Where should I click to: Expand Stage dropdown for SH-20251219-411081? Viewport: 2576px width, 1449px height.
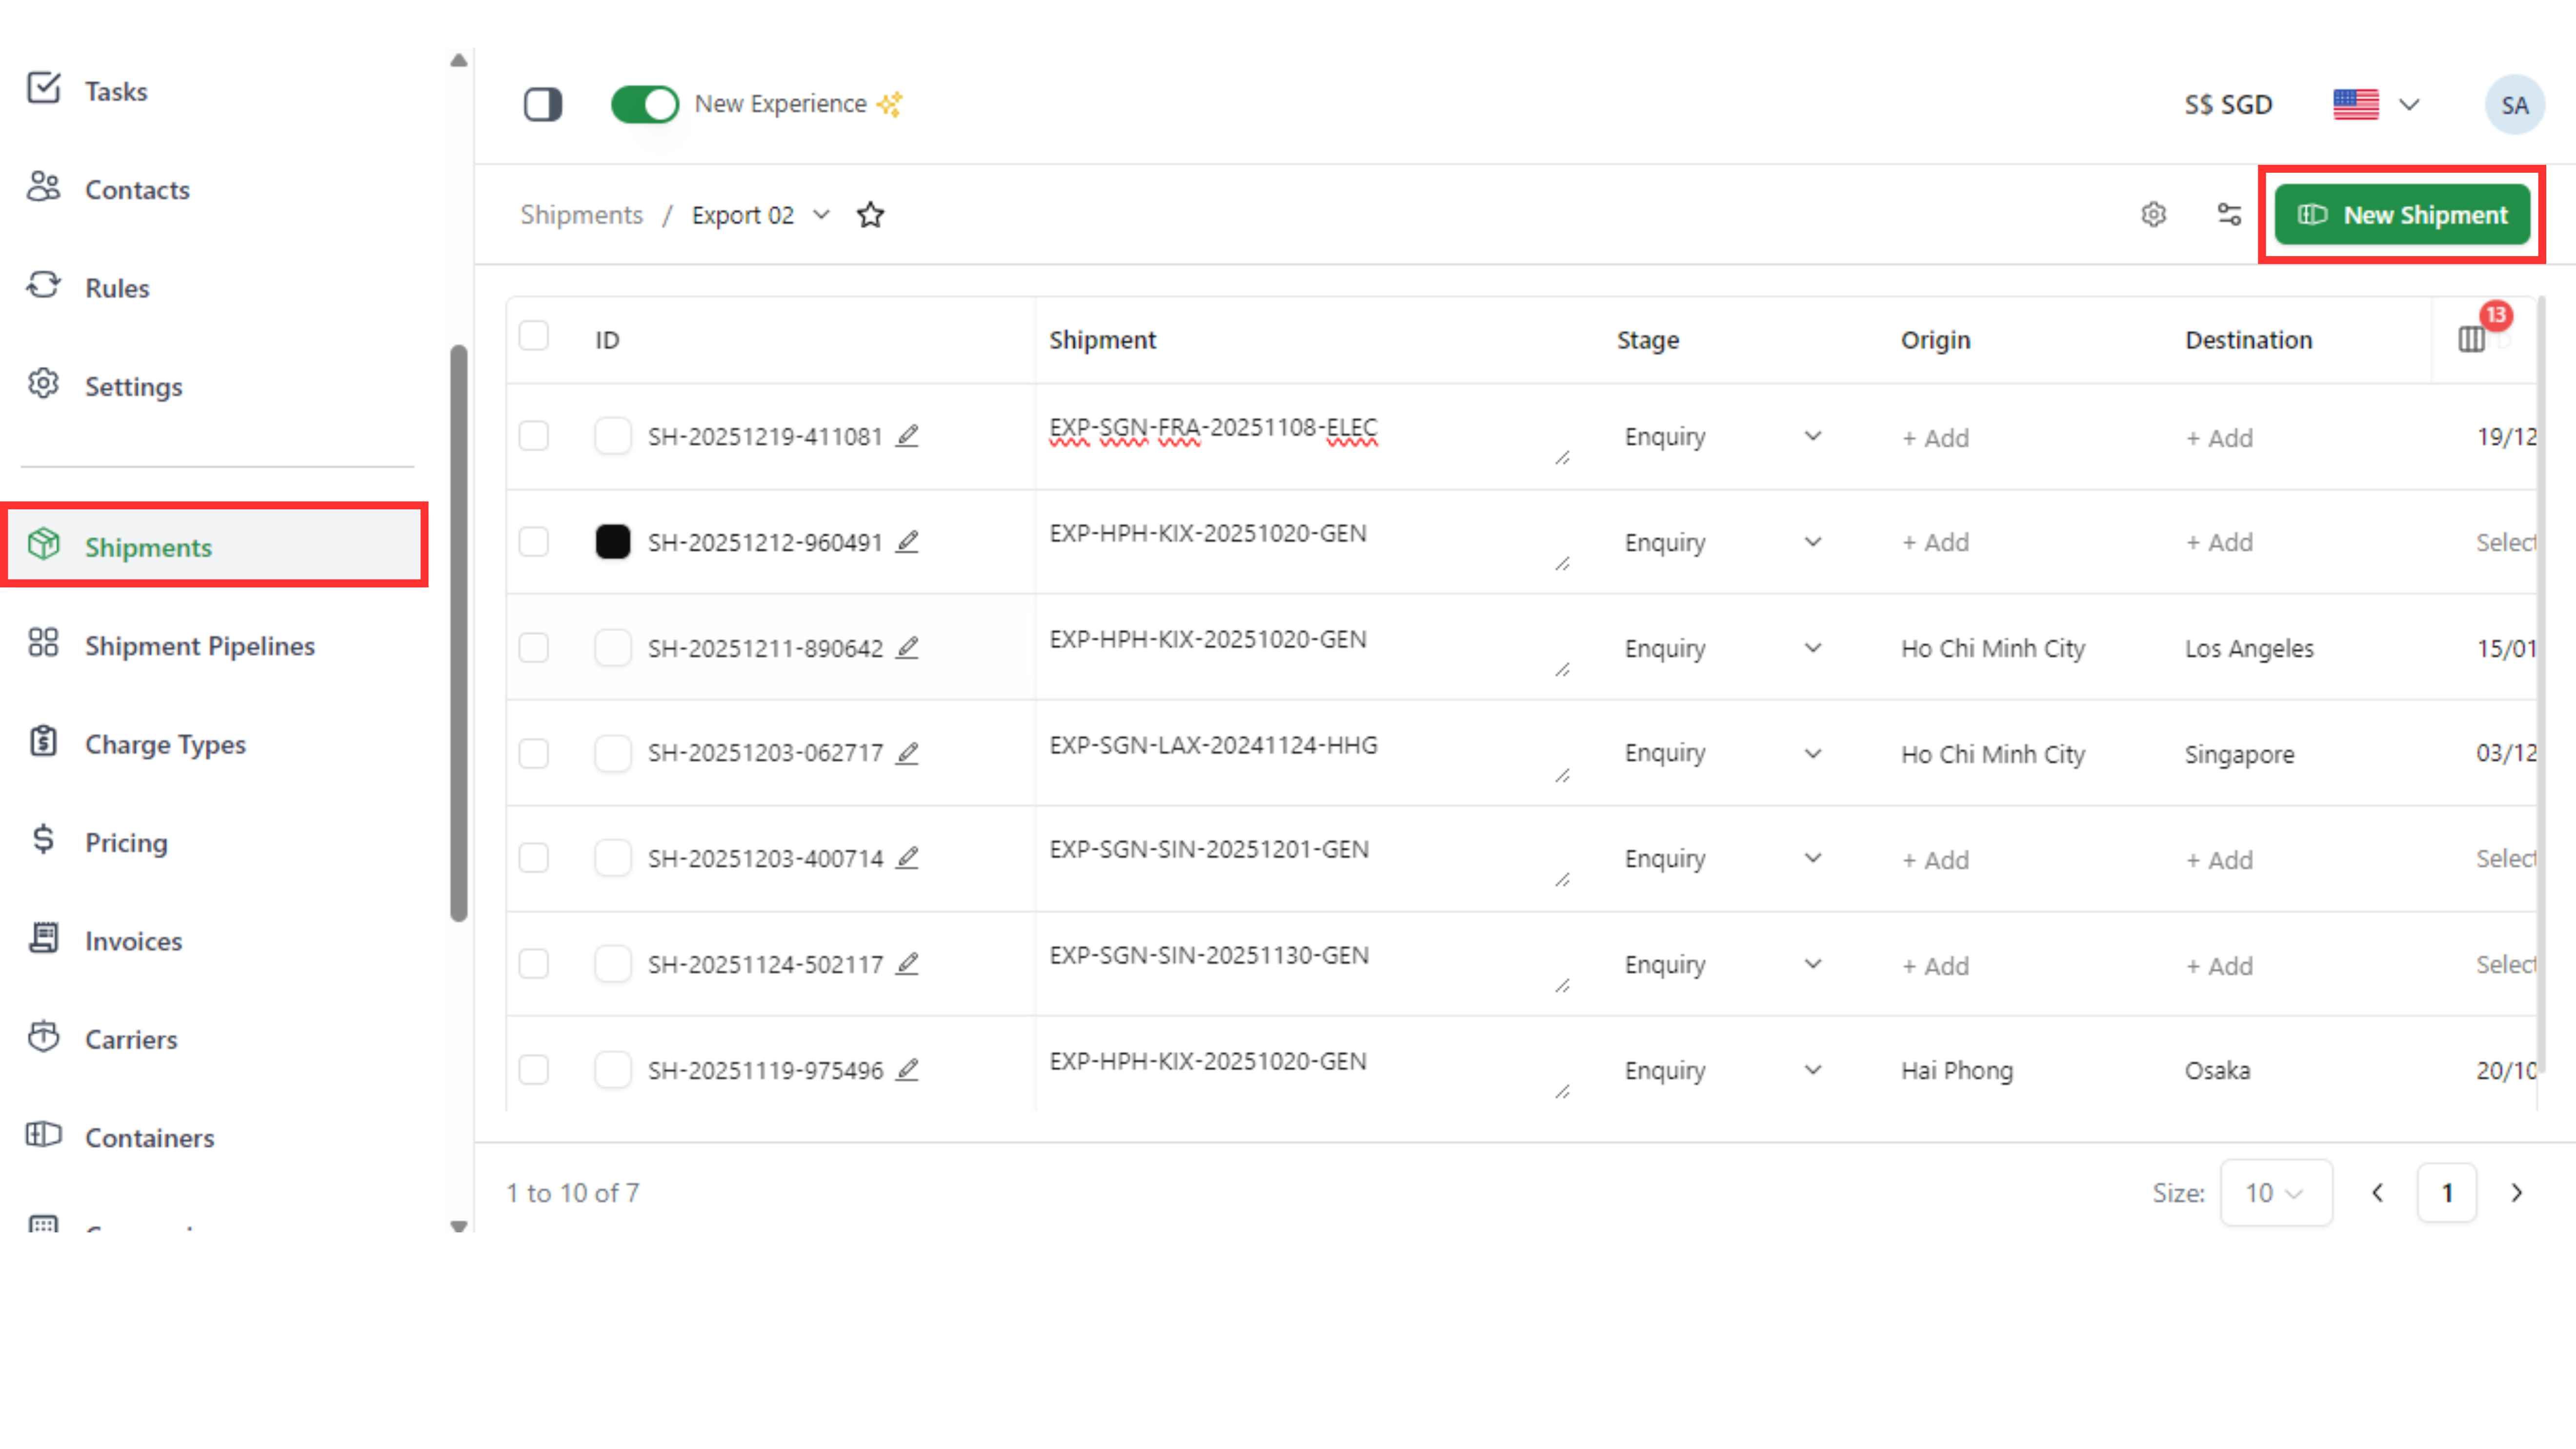click(1812, 437)
